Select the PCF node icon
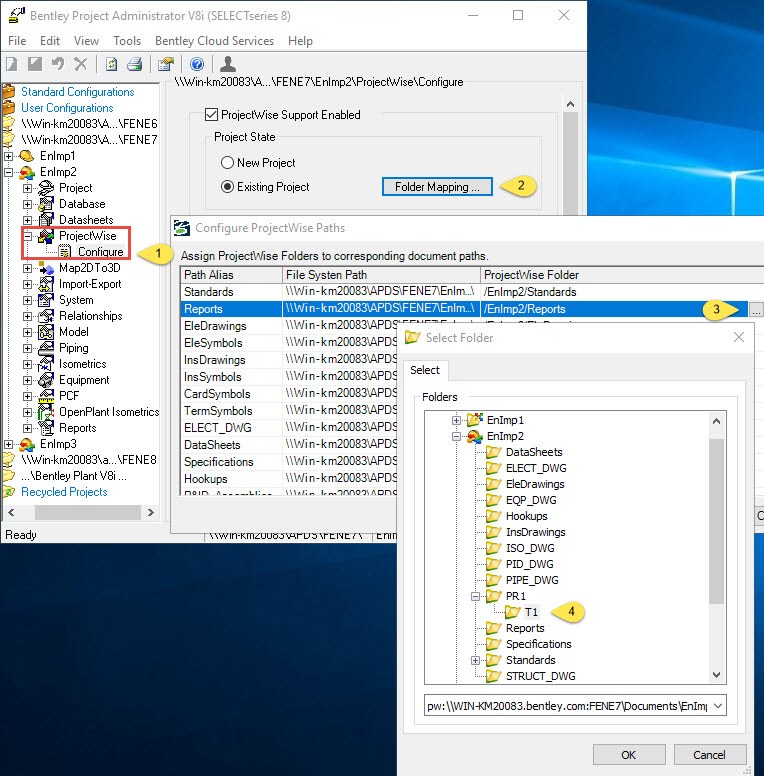Viewport: 764px width, 776px height. point(46,396)
